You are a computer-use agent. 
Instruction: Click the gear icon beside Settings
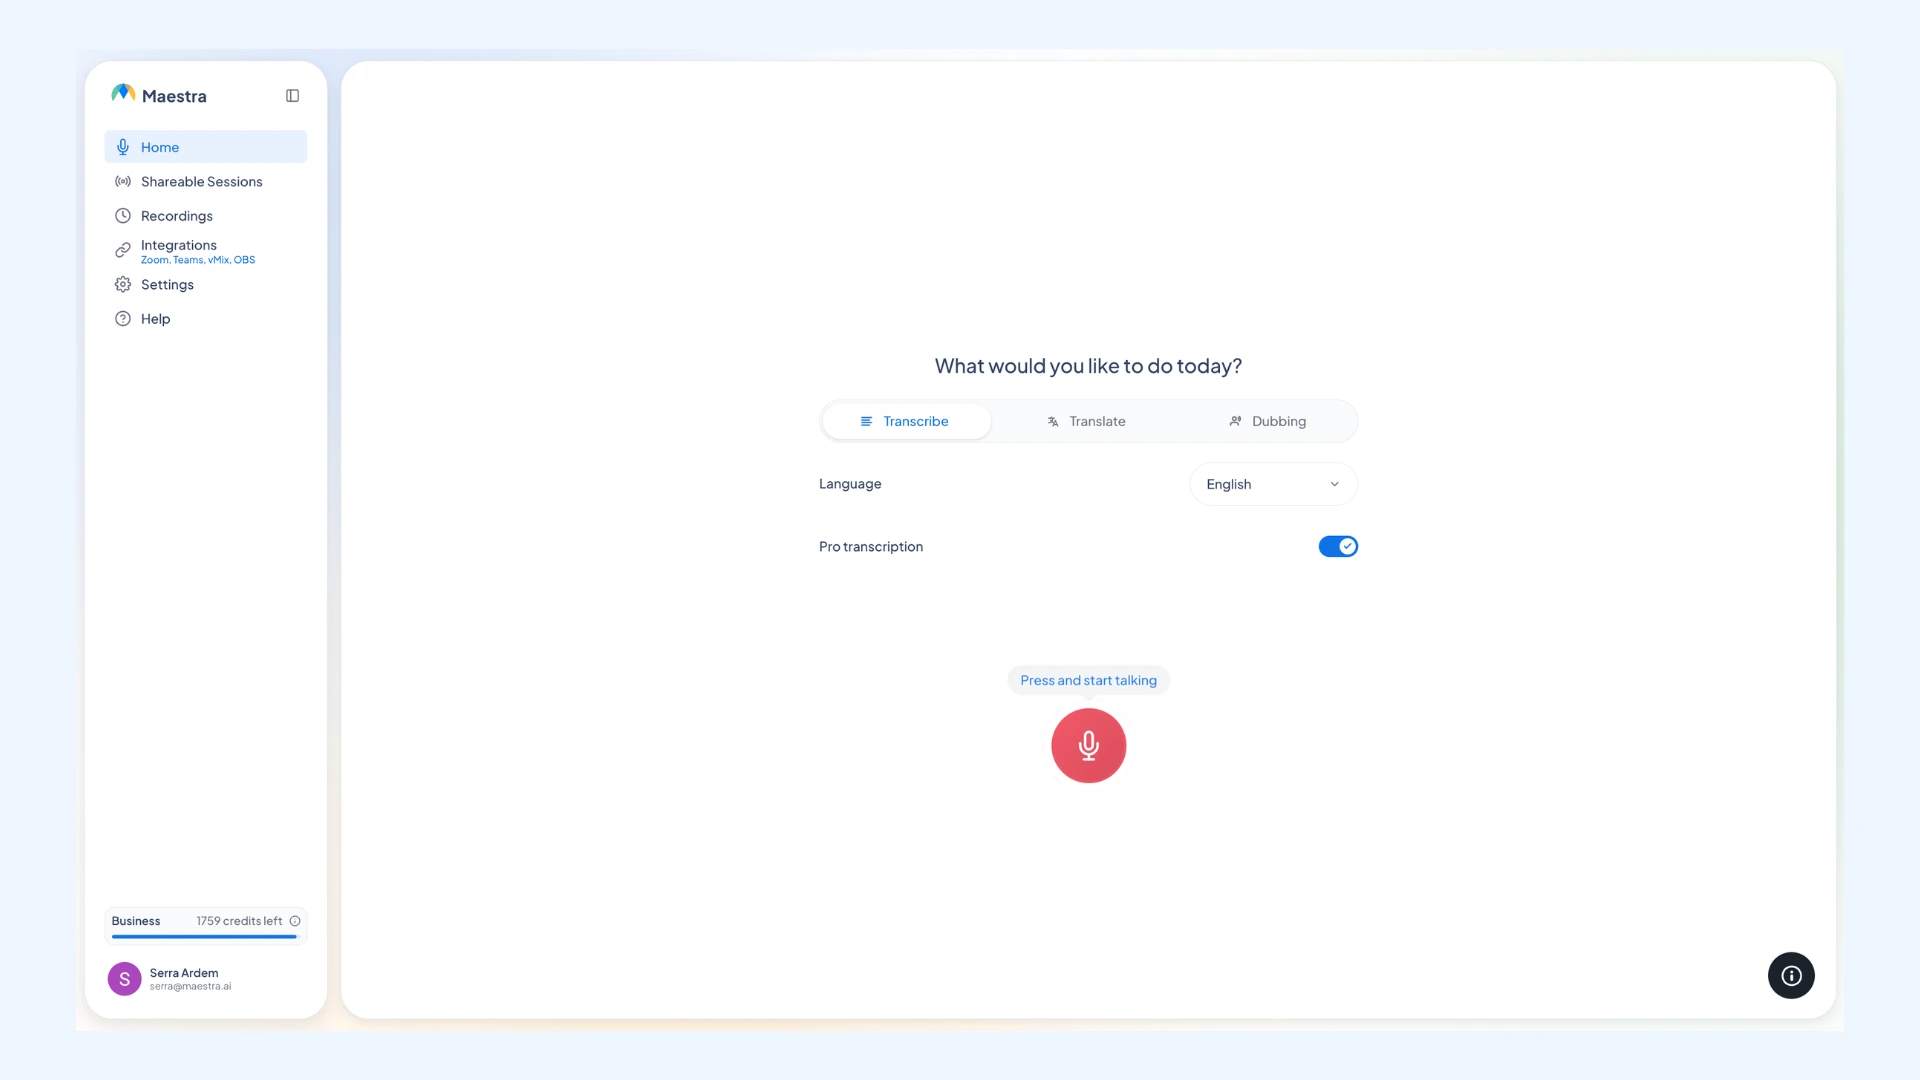coord(123,285)
